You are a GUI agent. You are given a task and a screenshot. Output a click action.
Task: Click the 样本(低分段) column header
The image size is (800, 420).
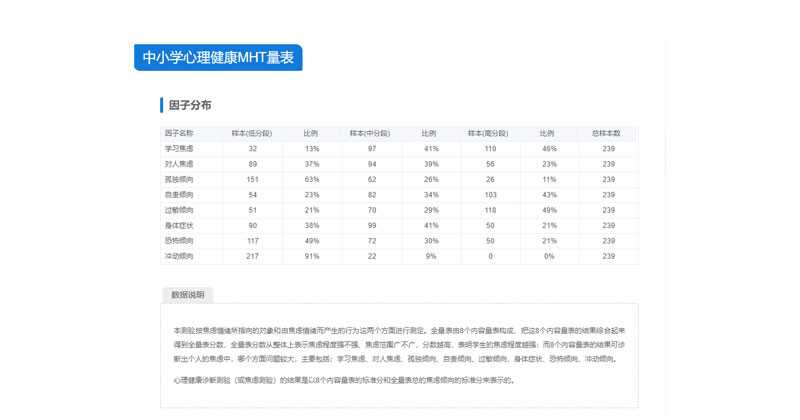coord(252,133)
